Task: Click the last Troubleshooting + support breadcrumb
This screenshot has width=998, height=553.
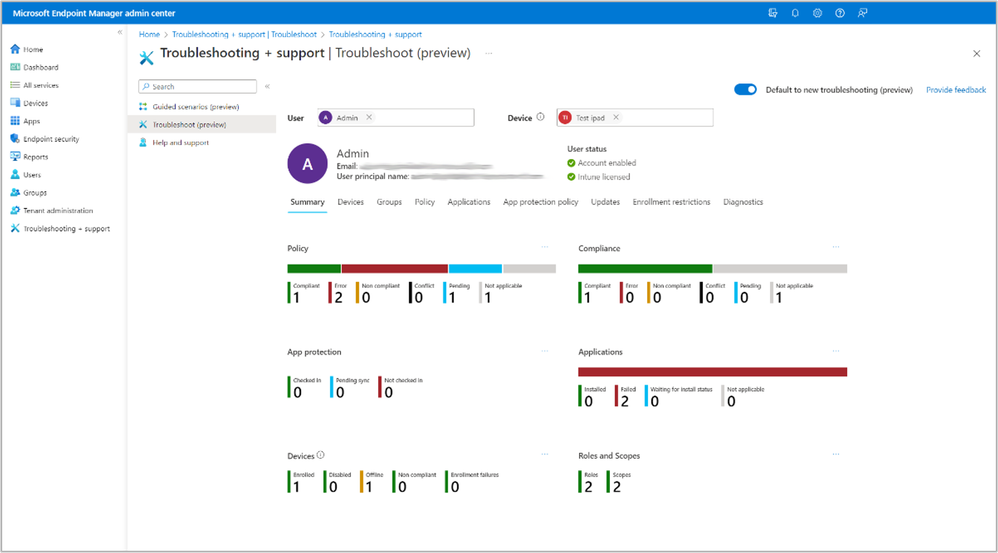Action: pyautogui.click(x=375, y=34)
